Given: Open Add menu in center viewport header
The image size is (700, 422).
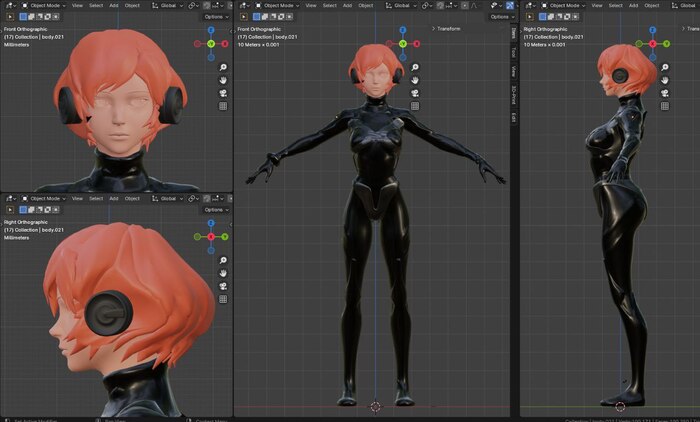Looking at the screenshot, I should pyautogui.click(x=347, y=5).
